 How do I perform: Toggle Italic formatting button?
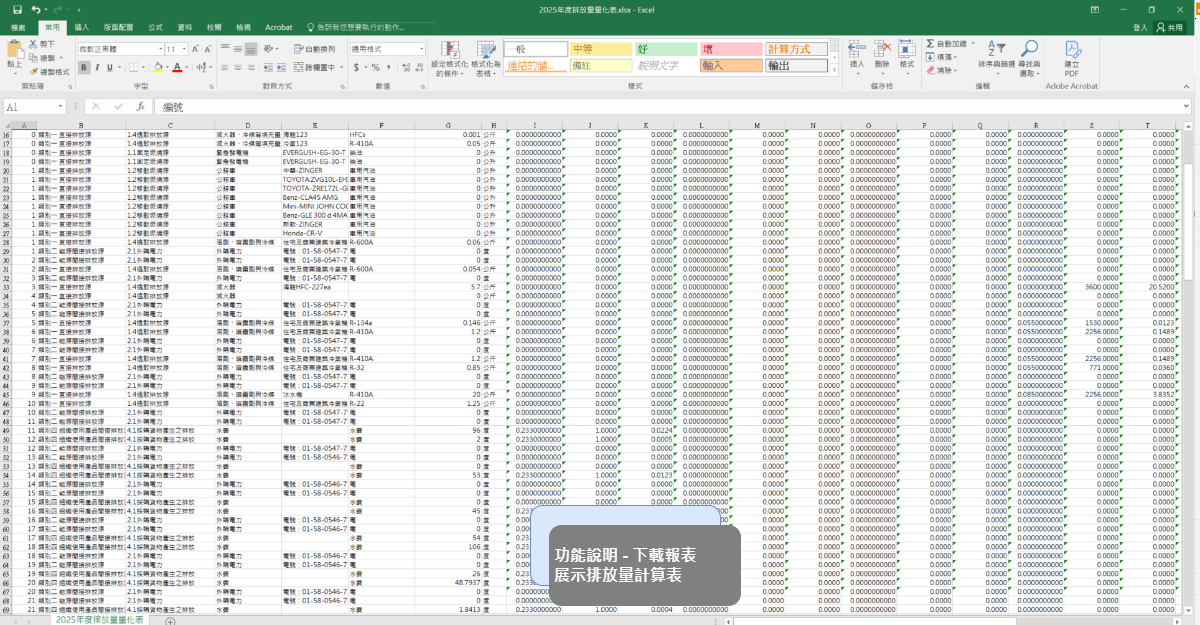[x=97, y=67]
